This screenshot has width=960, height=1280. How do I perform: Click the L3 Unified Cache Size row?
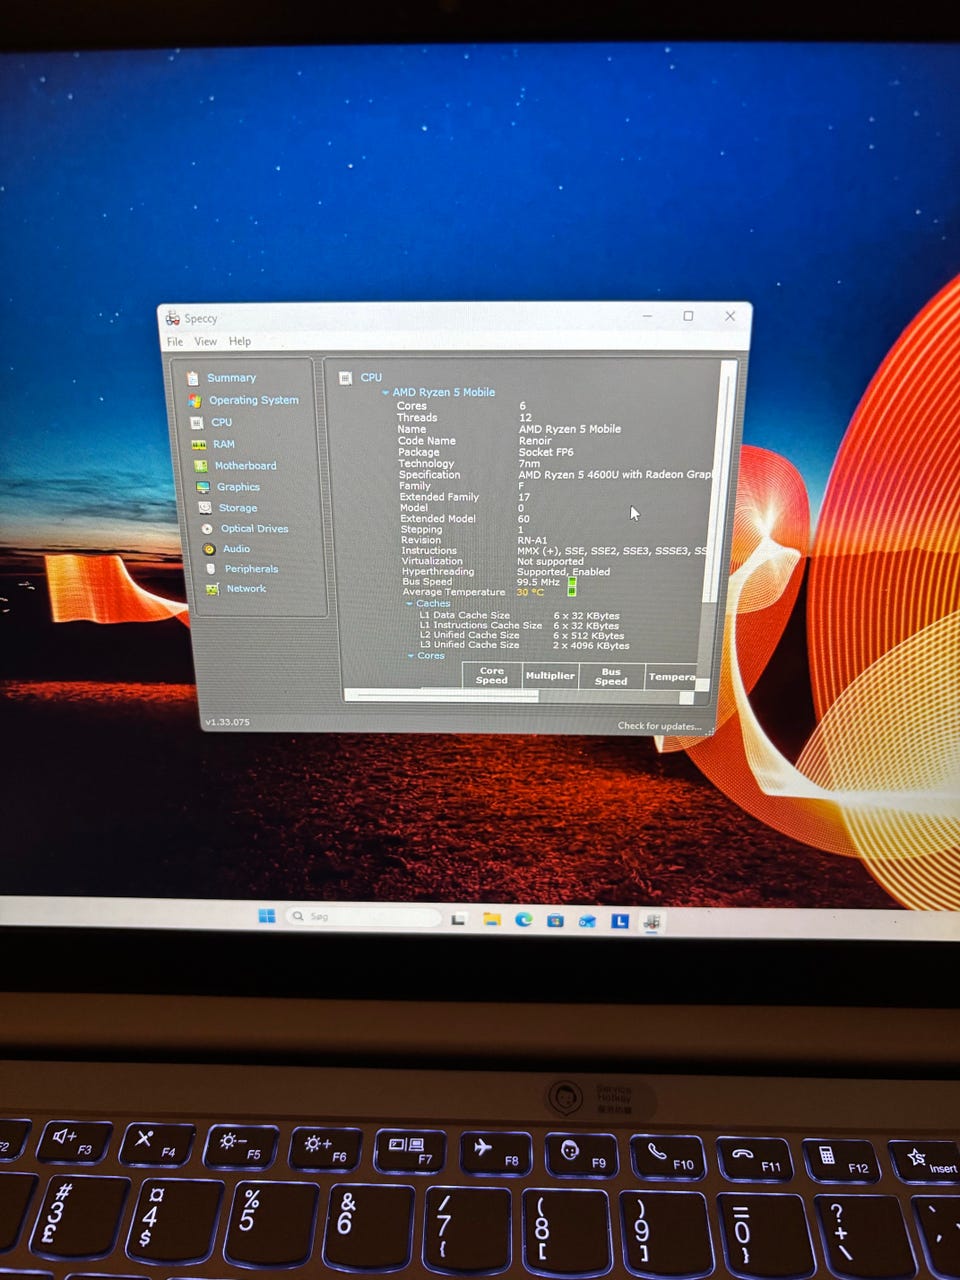pos(525,645)
